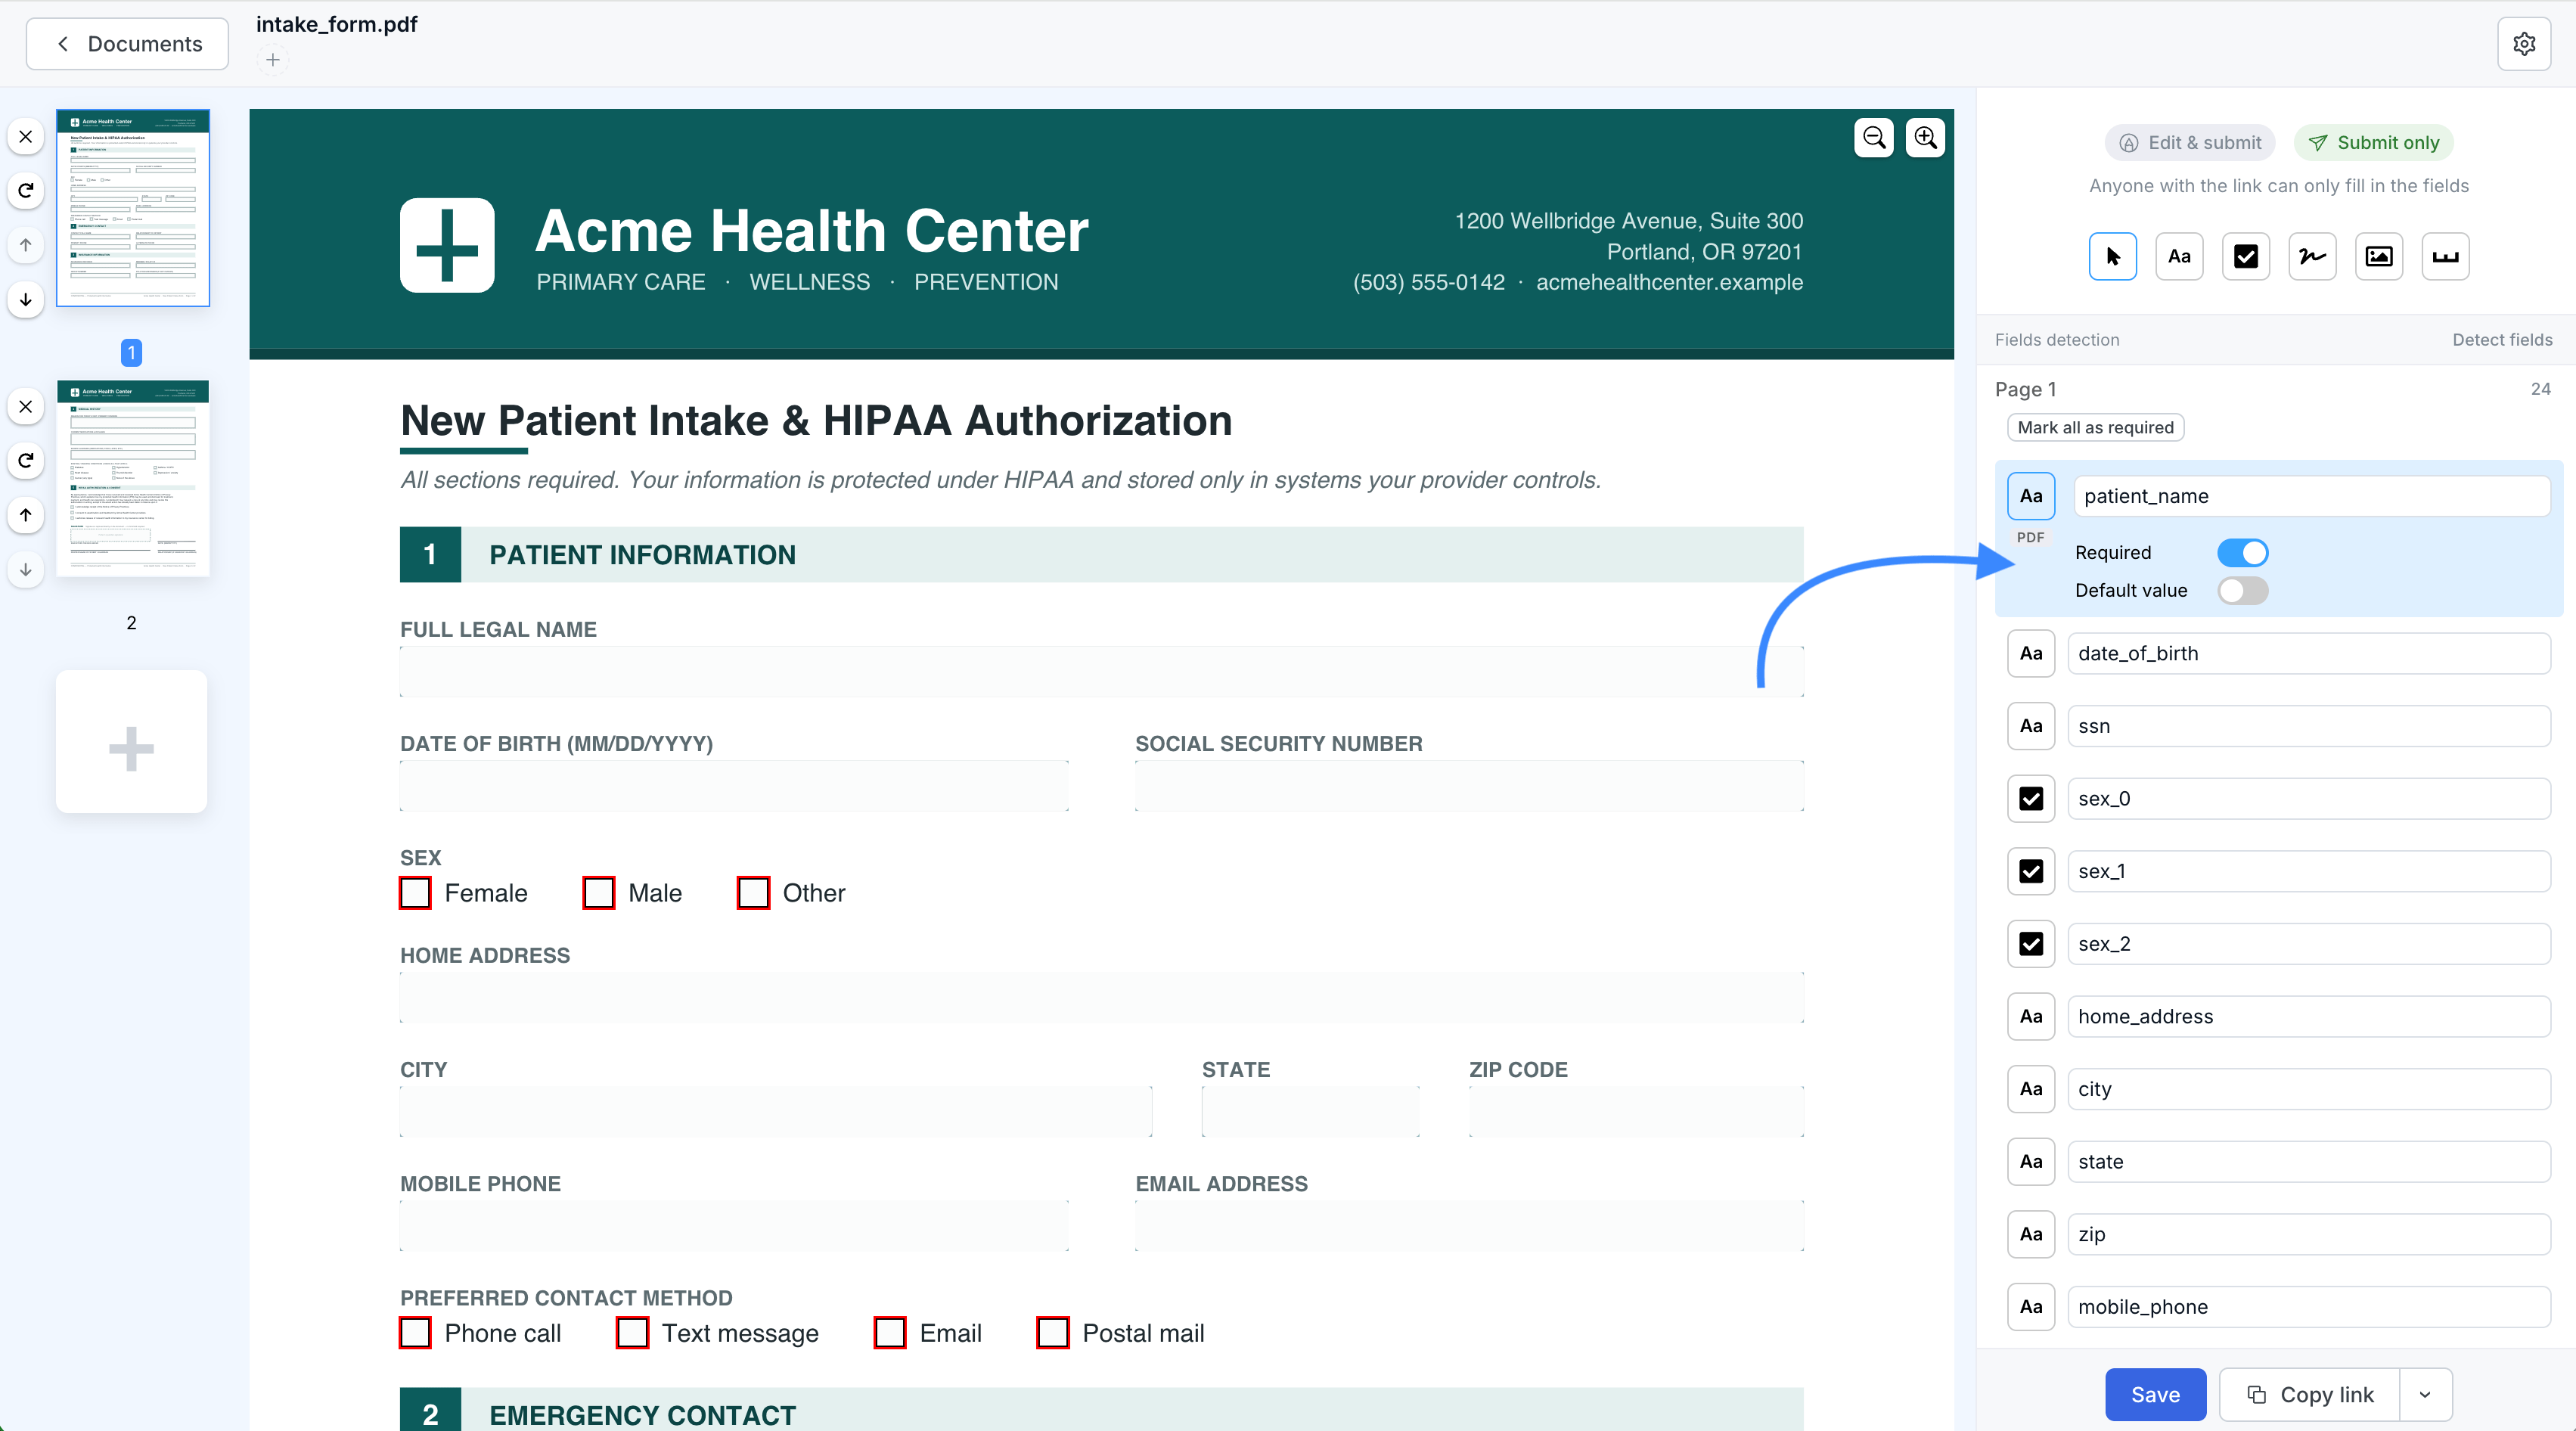The image size is (2576, 1431).
Task: Enable the Default value toggle
Action: click(2242, 590)
